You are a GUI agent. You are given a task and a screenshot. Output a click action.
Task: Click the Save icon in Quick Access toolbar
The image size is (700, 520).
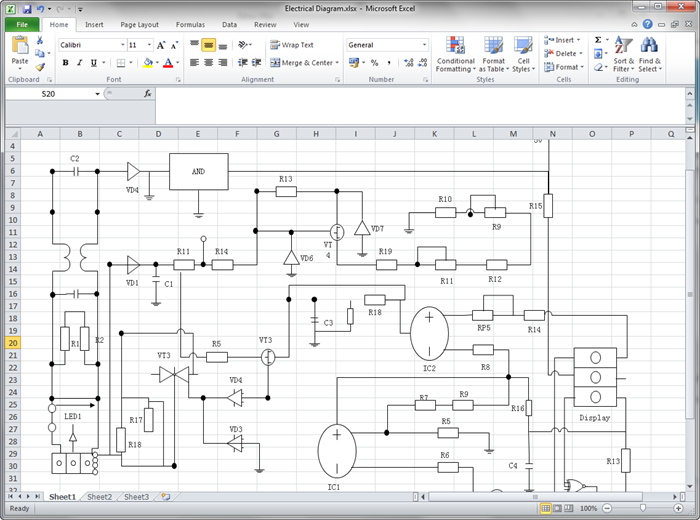pos(25,9)
